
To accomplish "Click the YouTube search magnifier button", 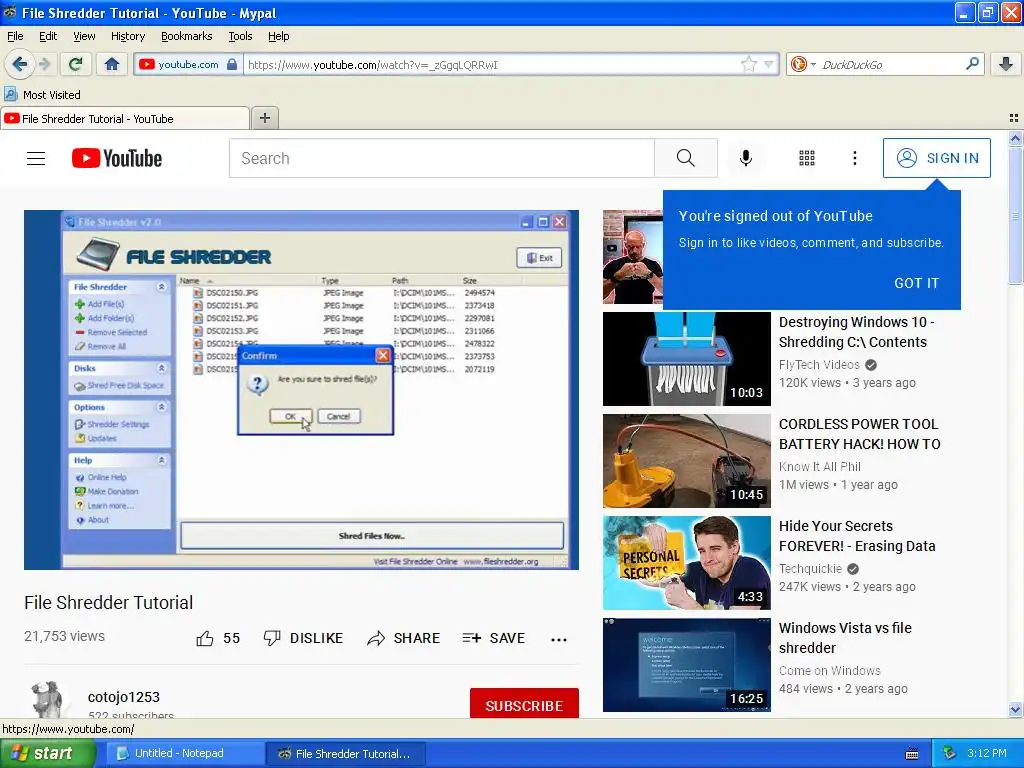I will pyautogui.click(x=686, y=158).
